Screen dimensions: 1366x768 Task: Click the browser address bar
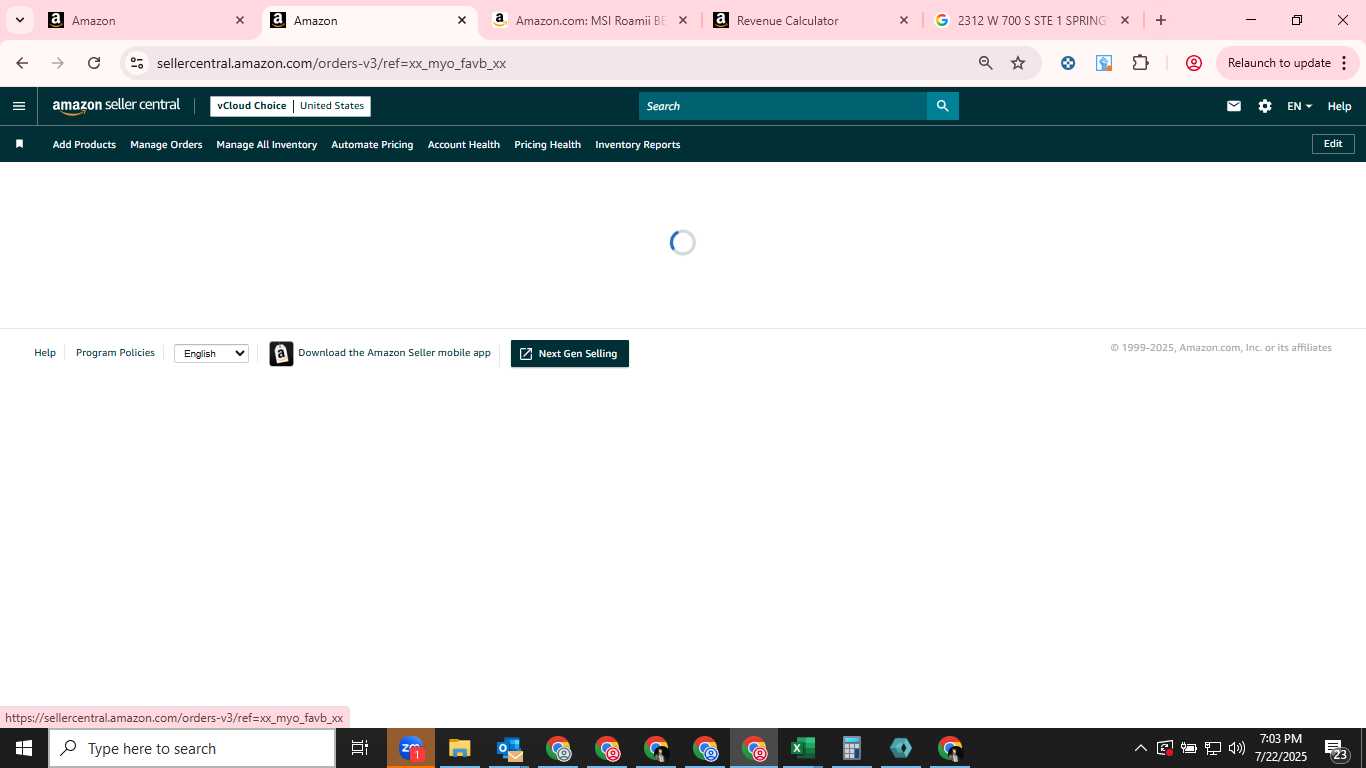pos(560,63)
